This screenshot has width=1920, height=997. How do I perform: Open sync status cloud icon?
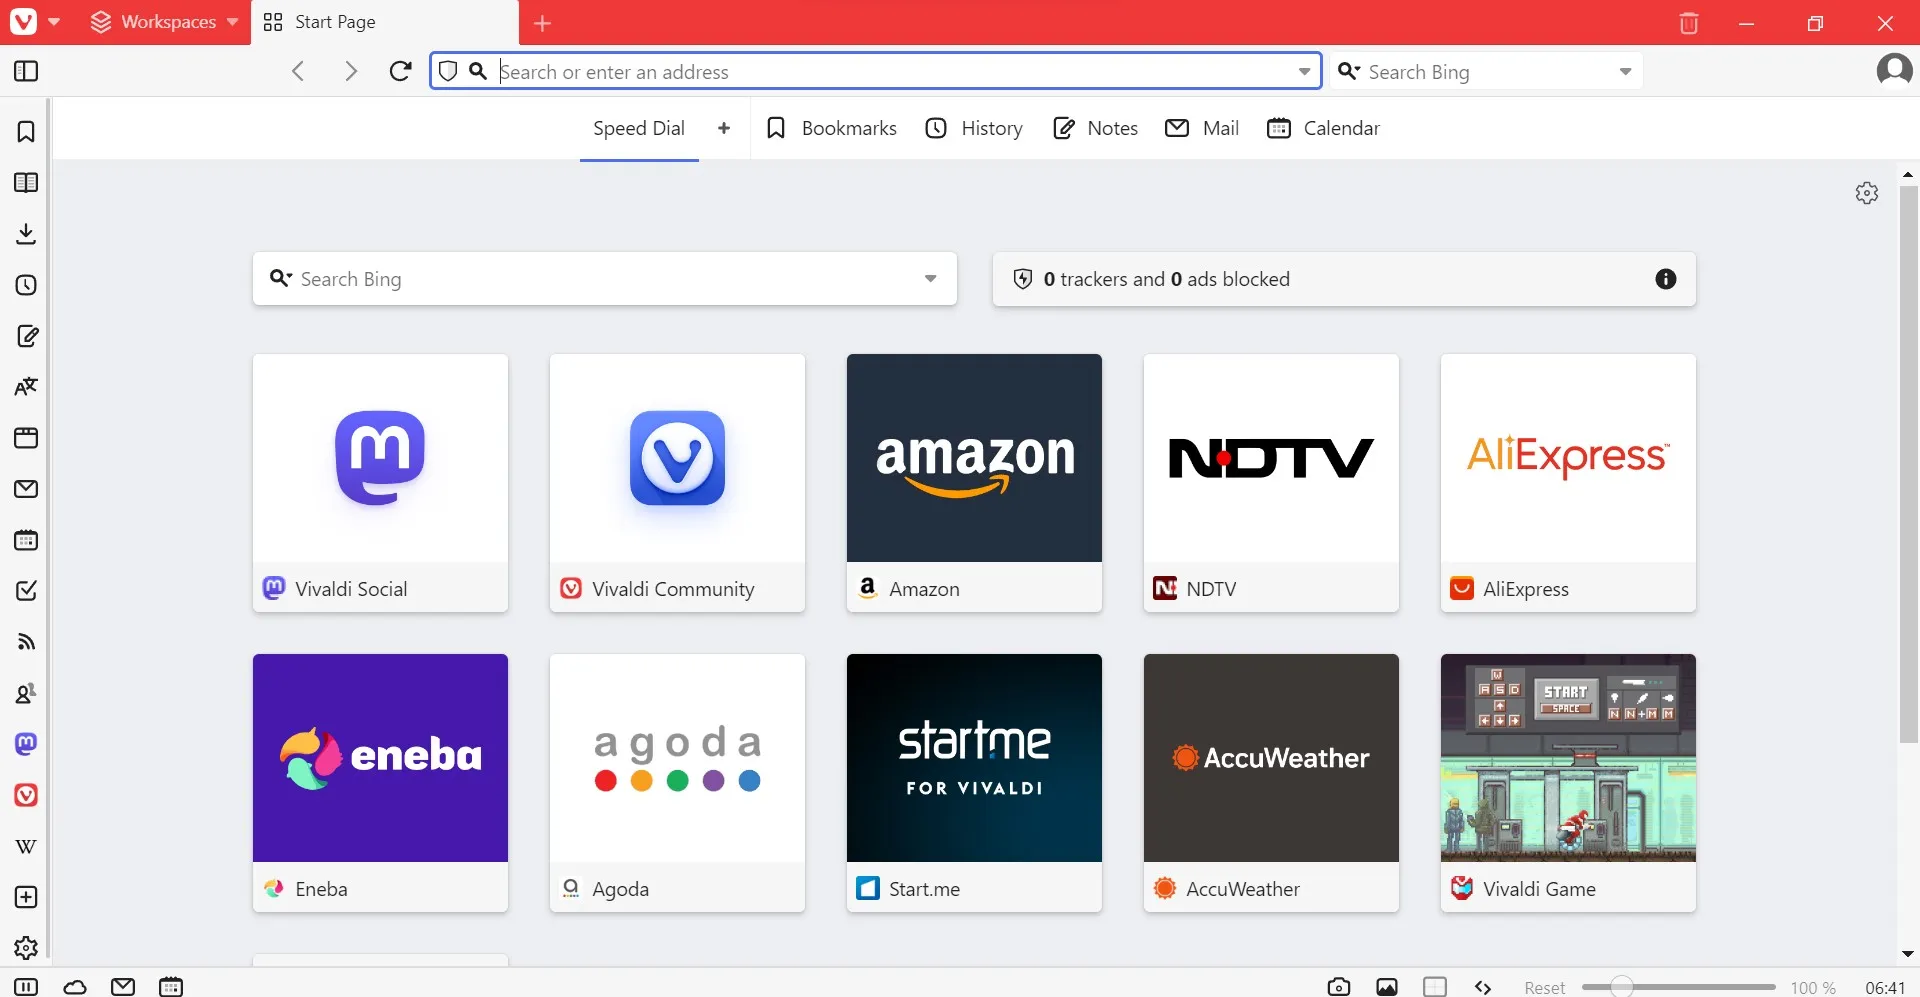[x=75, y=987]
